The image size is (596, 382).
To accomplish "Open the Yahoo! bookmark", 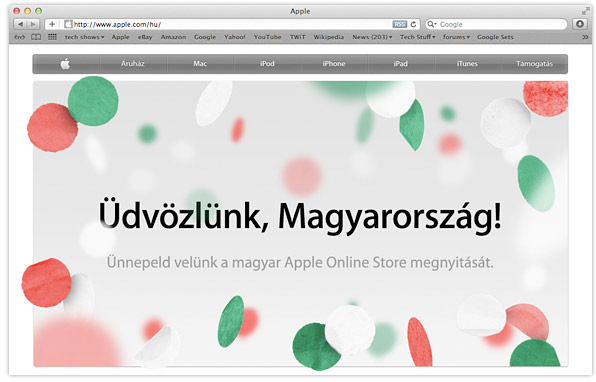I will pyautogui.click(x=235, y=37).
